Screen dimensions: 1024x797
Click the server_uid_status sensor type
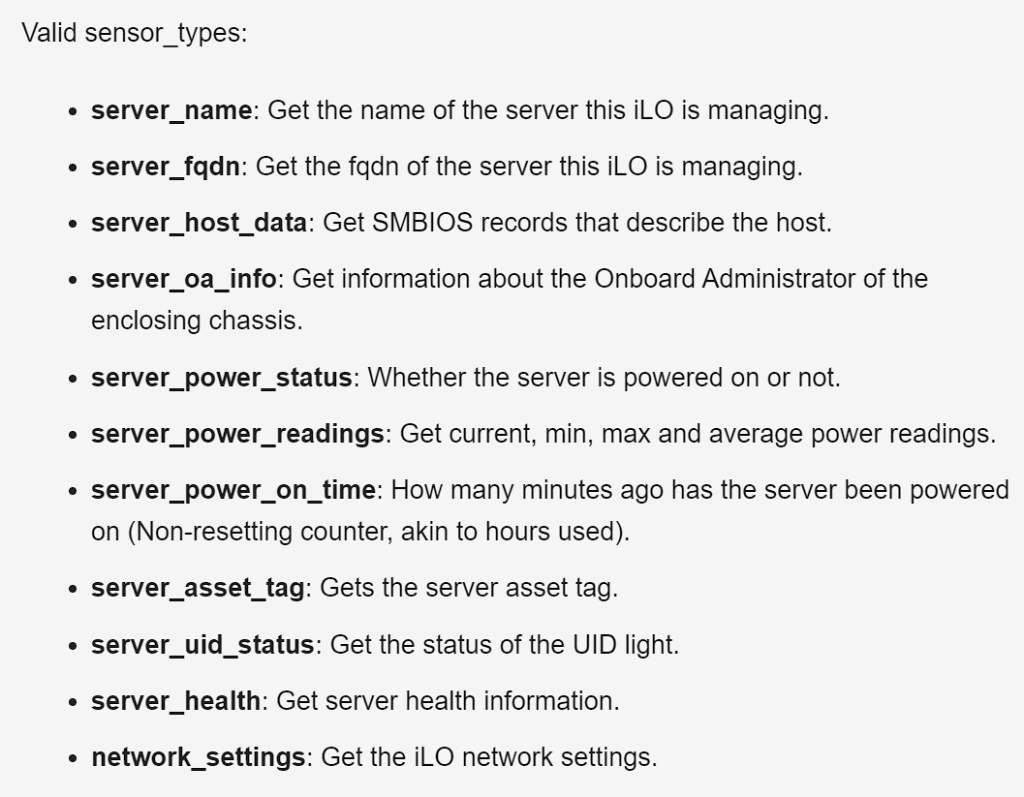(202, 645)
